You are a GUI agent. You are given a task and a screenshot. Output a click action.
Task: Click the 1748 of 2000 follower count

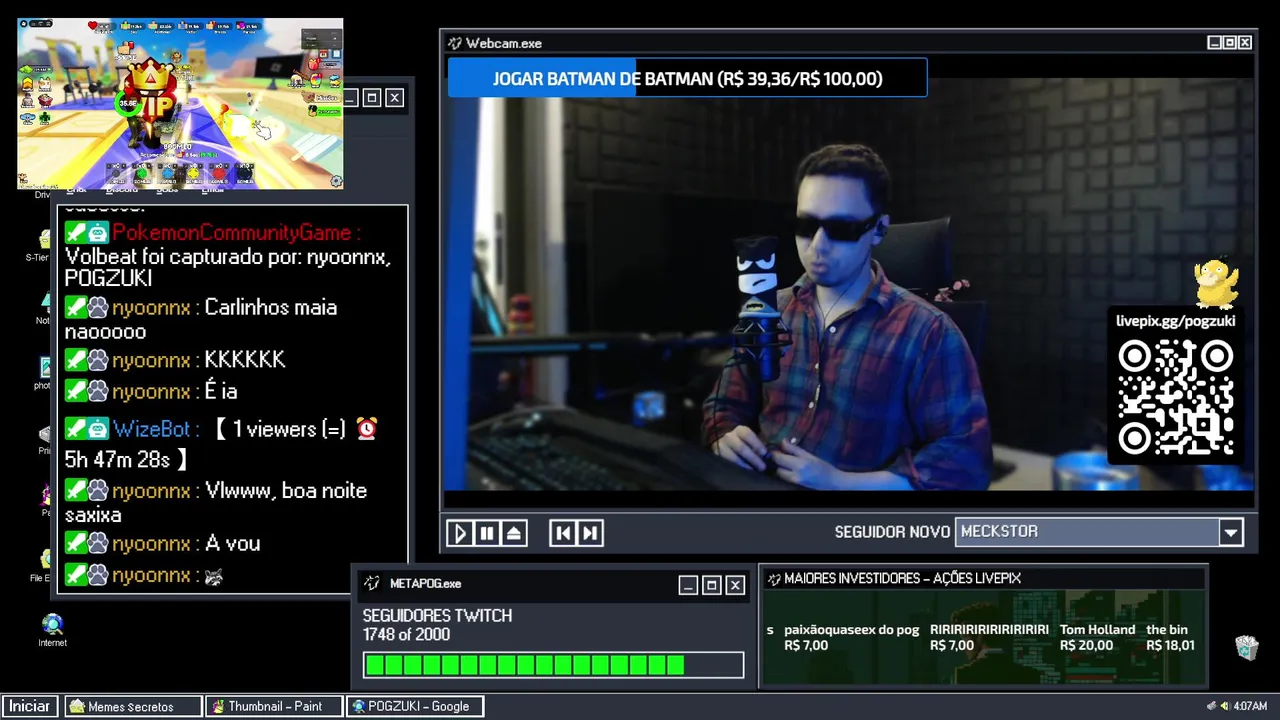(x=406, y=635)
